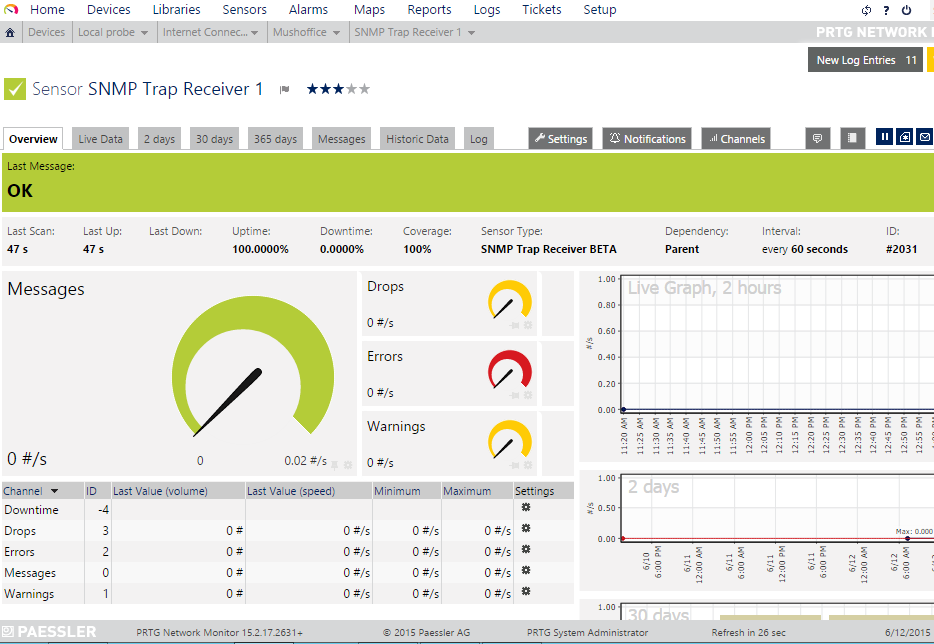This screenshot has height=644, width=934.
Task: Open help via the question mark icon
Action: pyautogui.click(x=886, y=10)
